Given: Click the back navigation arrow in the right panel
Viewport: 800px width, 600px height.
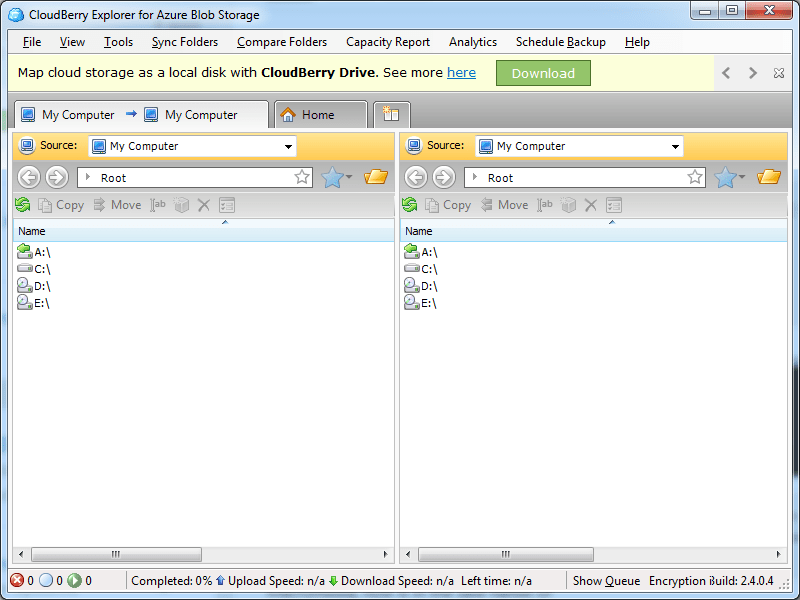Looking at the screenshot, I should click(416, 176).
